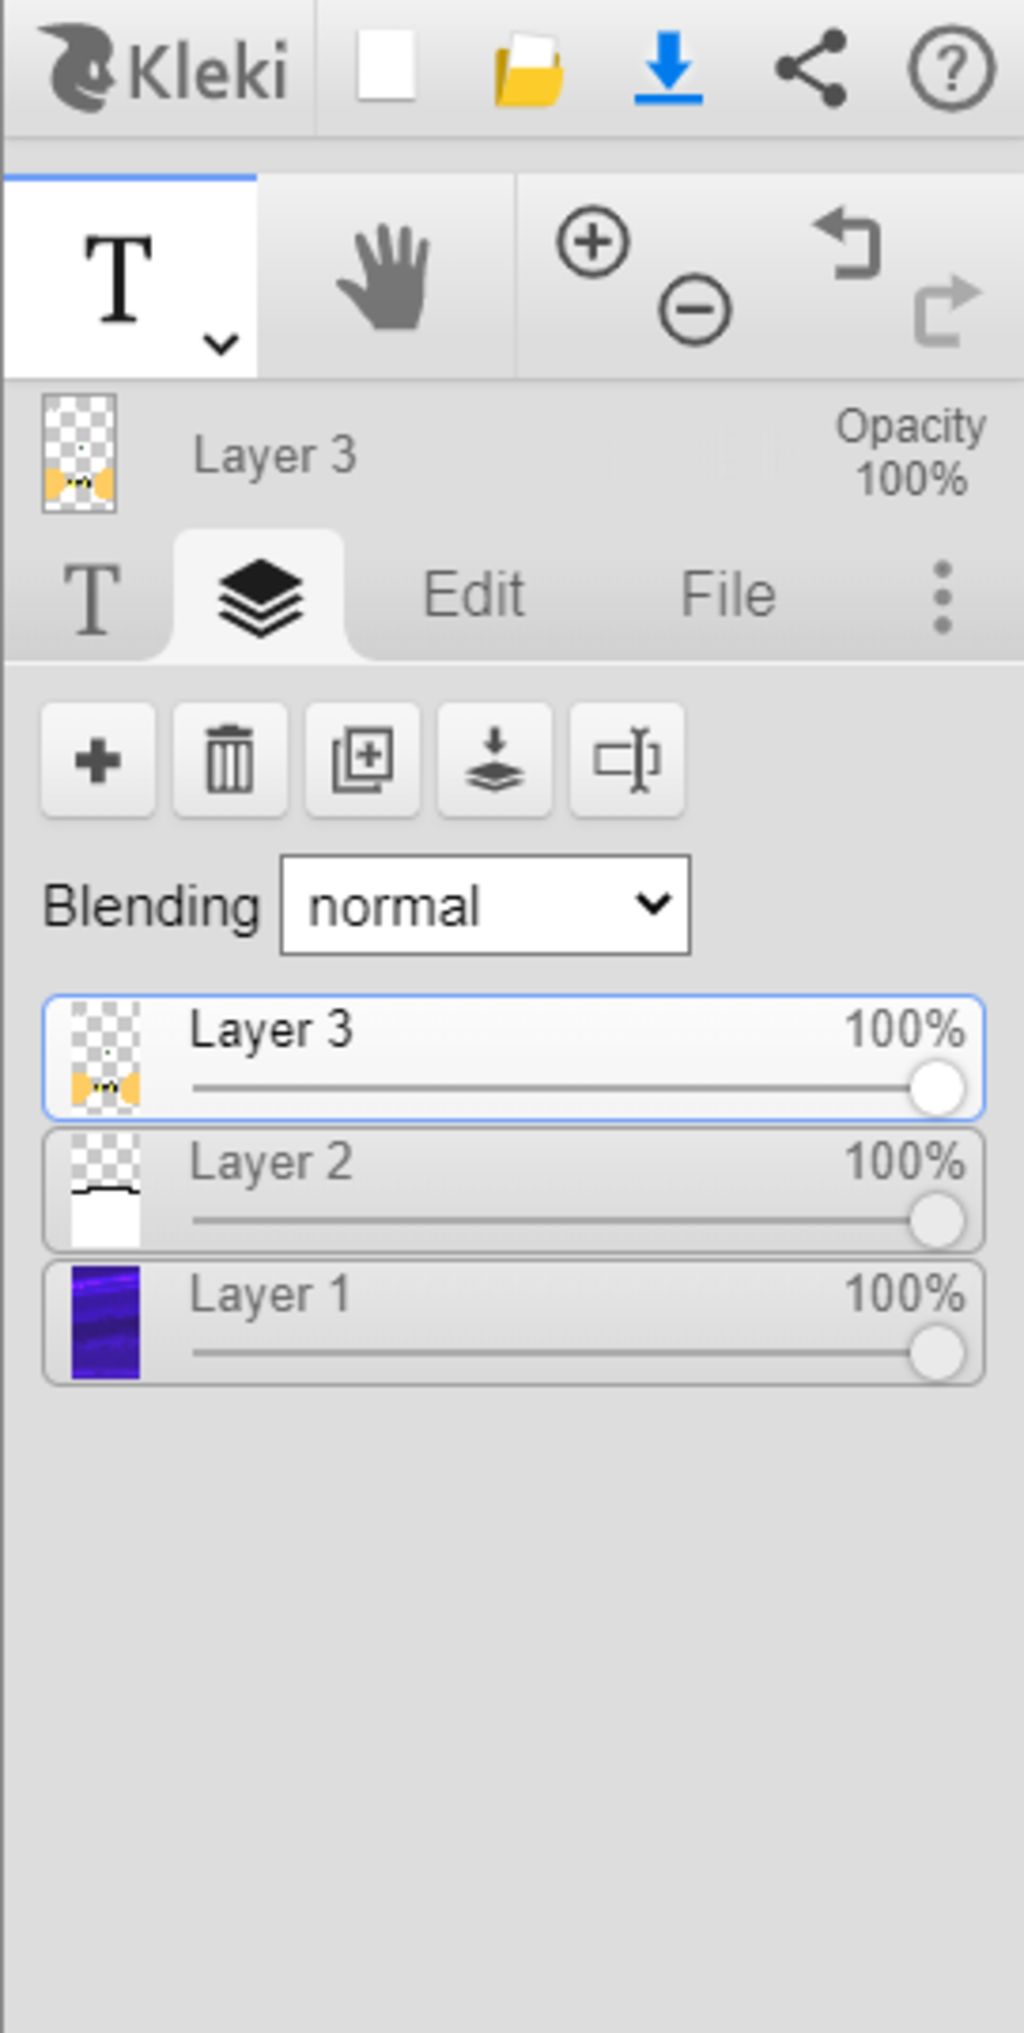The width and height of the screenshot is (1024, 2033).
Task: Merge layer down with the merge icon
Action: 494,760
